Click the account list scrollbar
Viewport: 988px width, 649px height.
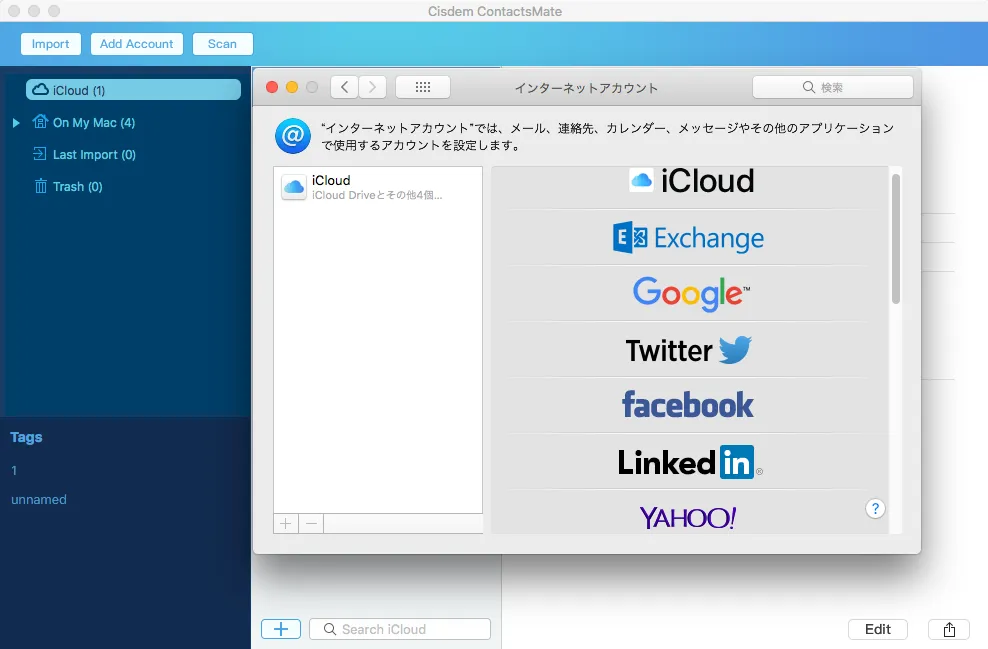tap(895, 240)
